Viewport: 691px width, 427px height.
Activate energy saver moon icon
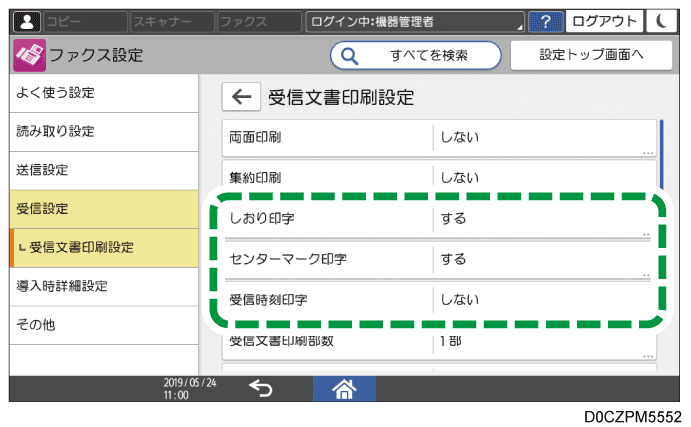click(x=661, y=21)
